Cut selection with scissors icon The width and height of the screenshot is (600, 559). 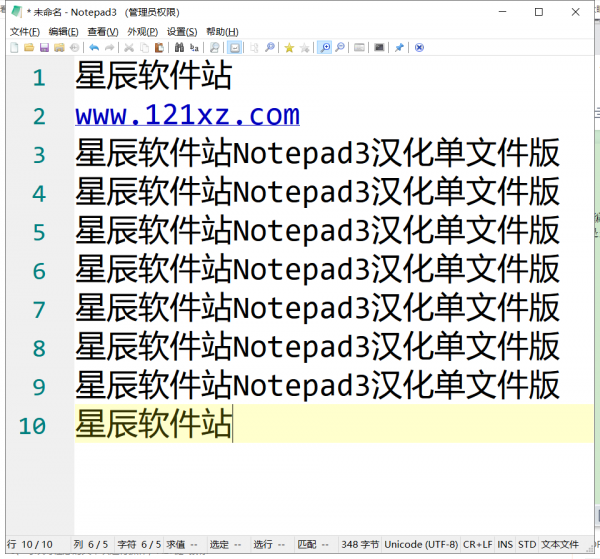pyautogui.click(x=129, y=47)
